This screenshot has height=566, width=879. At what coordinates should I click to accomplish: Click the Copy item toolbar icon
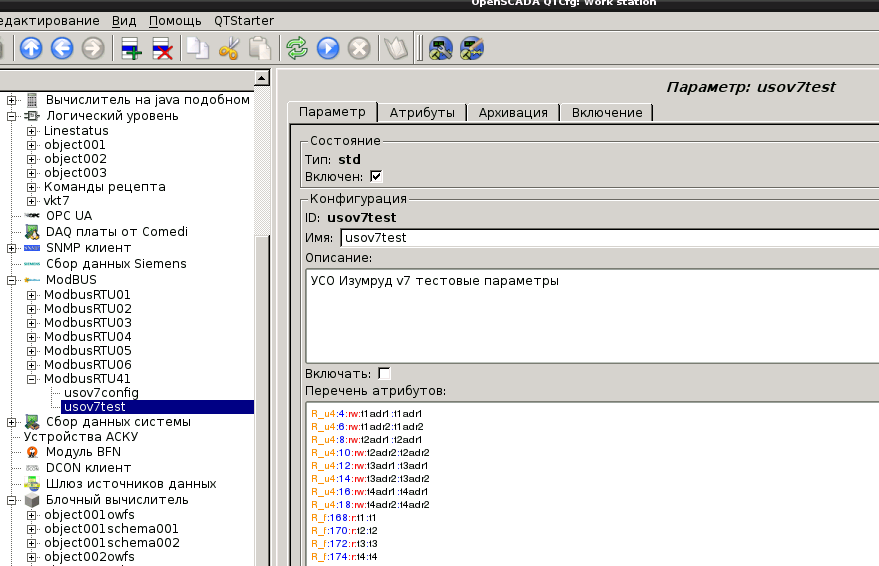[x=198, y=48]
